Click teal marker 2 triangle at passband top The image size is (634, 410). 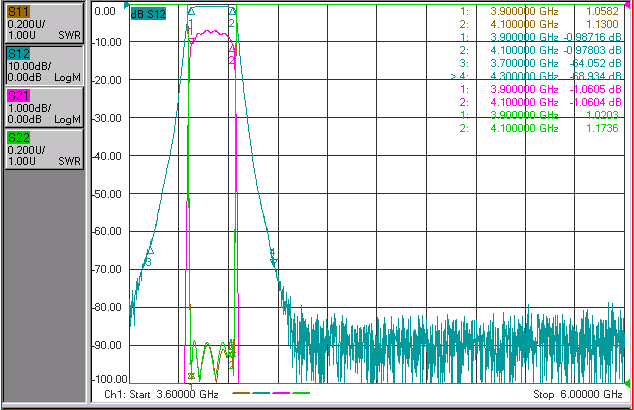click(232, 11)
